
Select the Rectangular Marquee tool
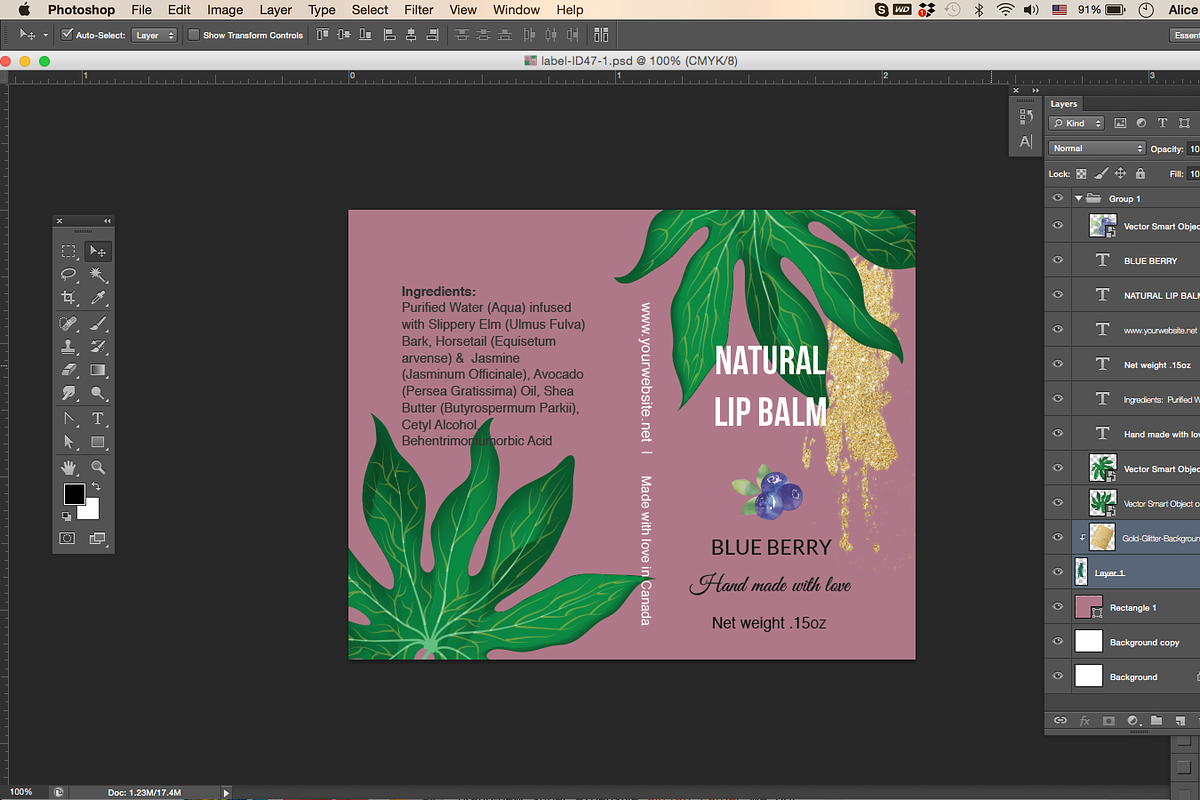click(68, 251)
